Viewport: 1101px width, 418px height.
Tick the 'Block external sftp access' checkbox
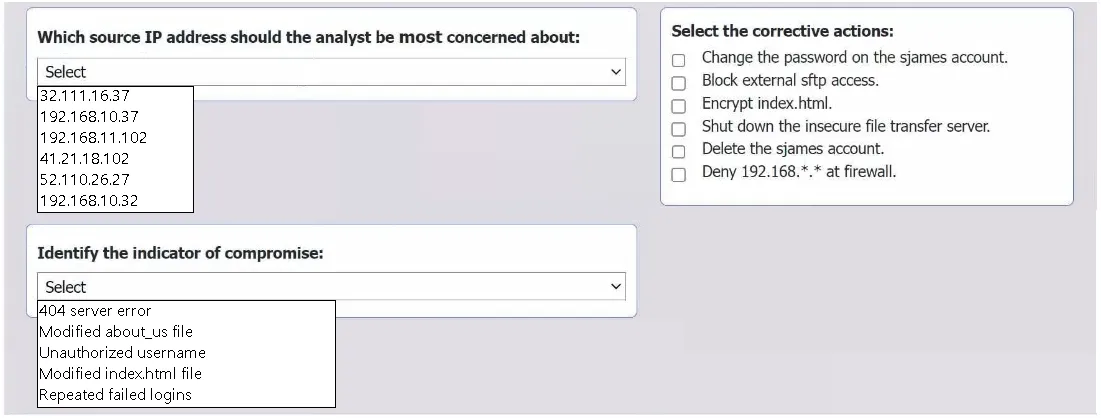point(678,83)
